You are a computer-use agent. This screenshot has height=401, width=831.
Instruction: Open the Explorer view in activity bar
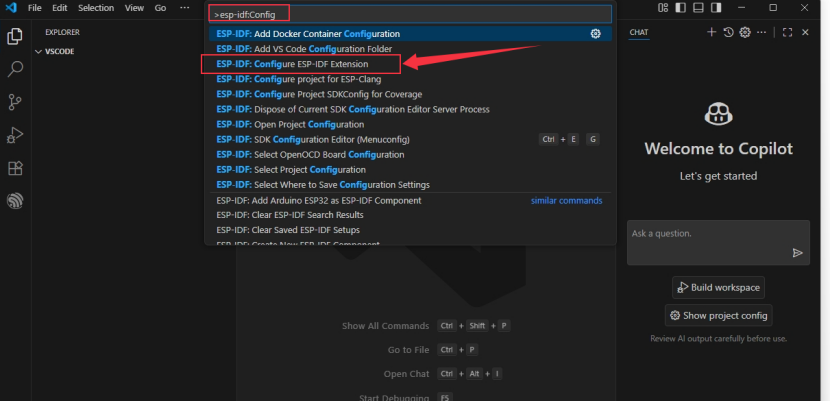tap(15, 37)
